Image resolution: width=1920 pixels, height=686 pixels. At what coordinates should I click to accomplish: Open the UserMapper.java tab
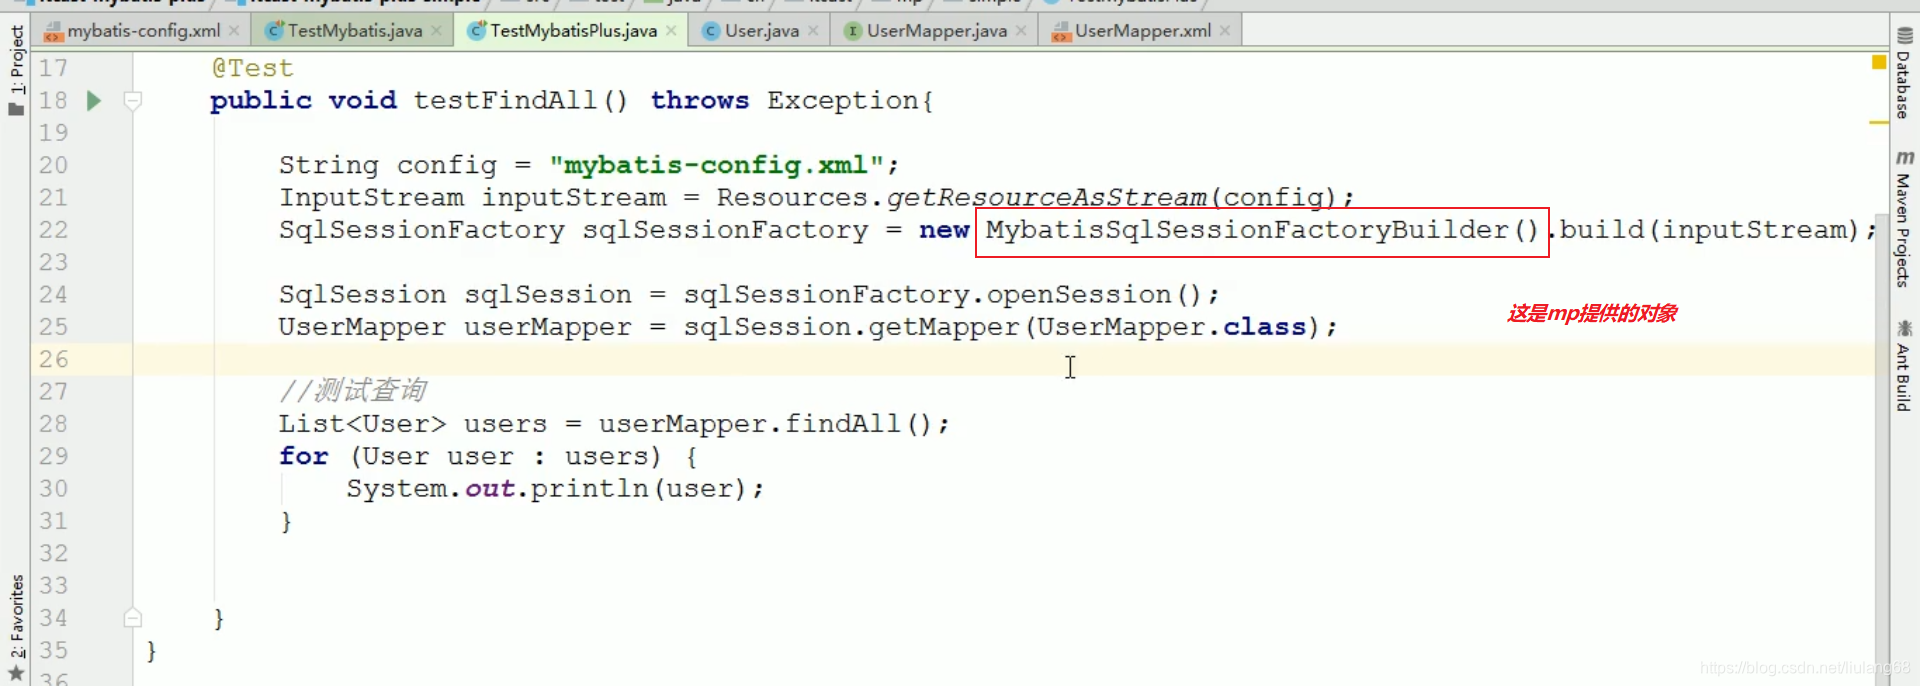pyautogui.click(x=936, y=31)
